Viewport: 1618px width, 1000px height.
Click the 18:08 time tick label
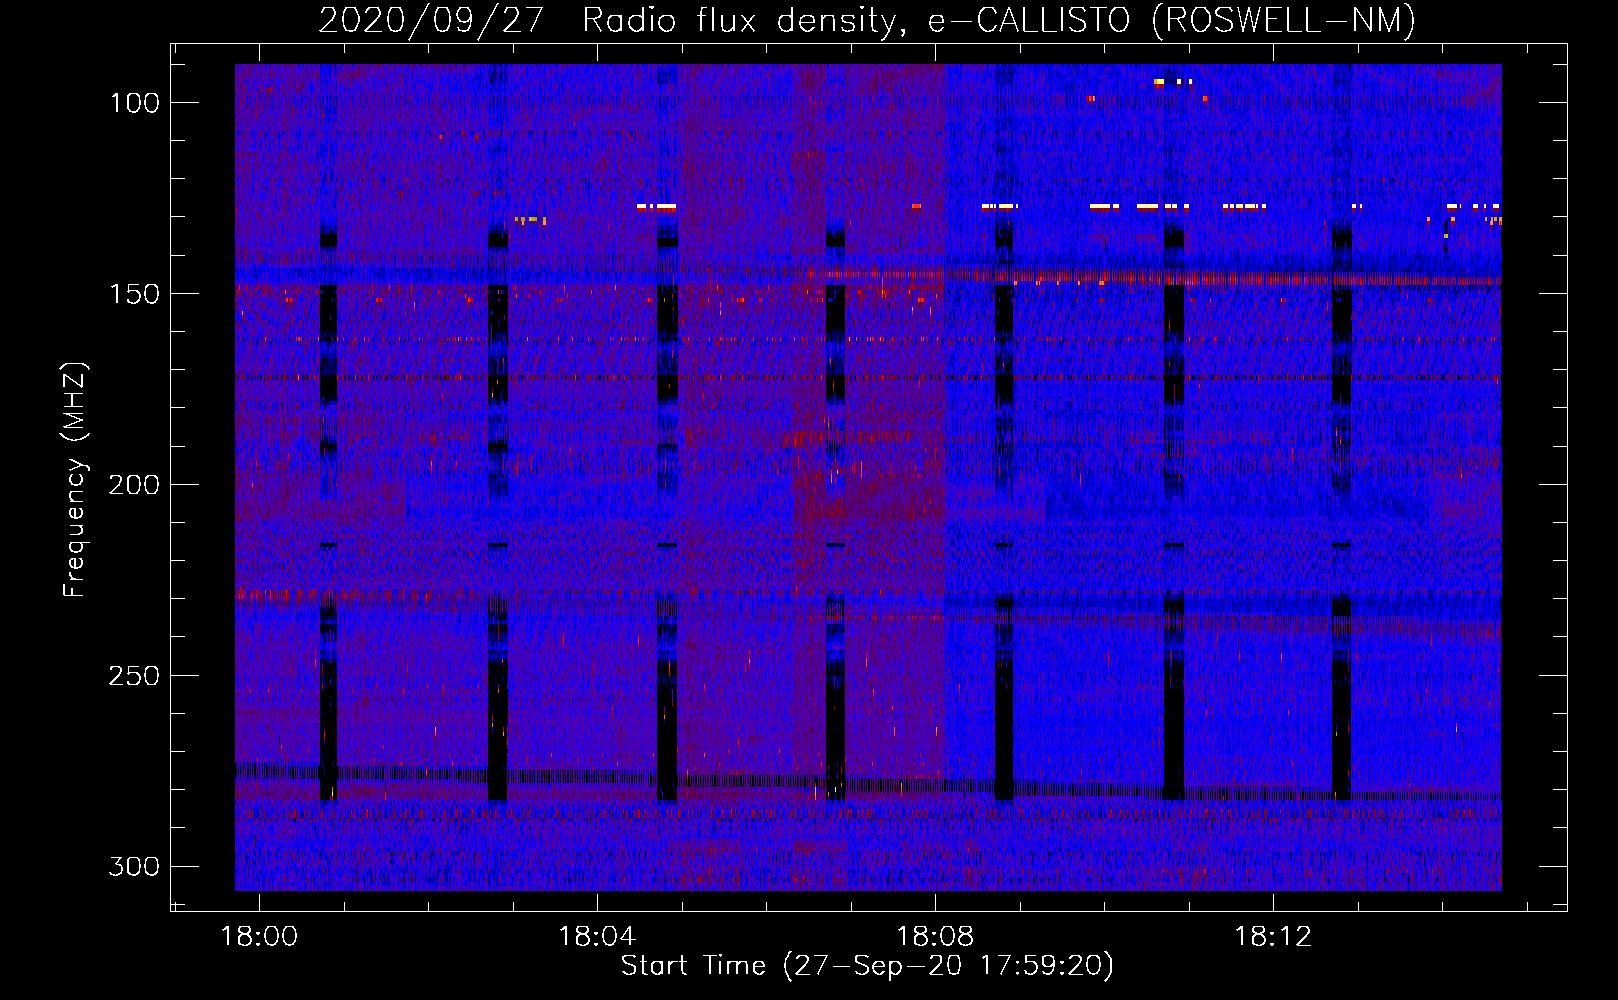click(935, 937)
